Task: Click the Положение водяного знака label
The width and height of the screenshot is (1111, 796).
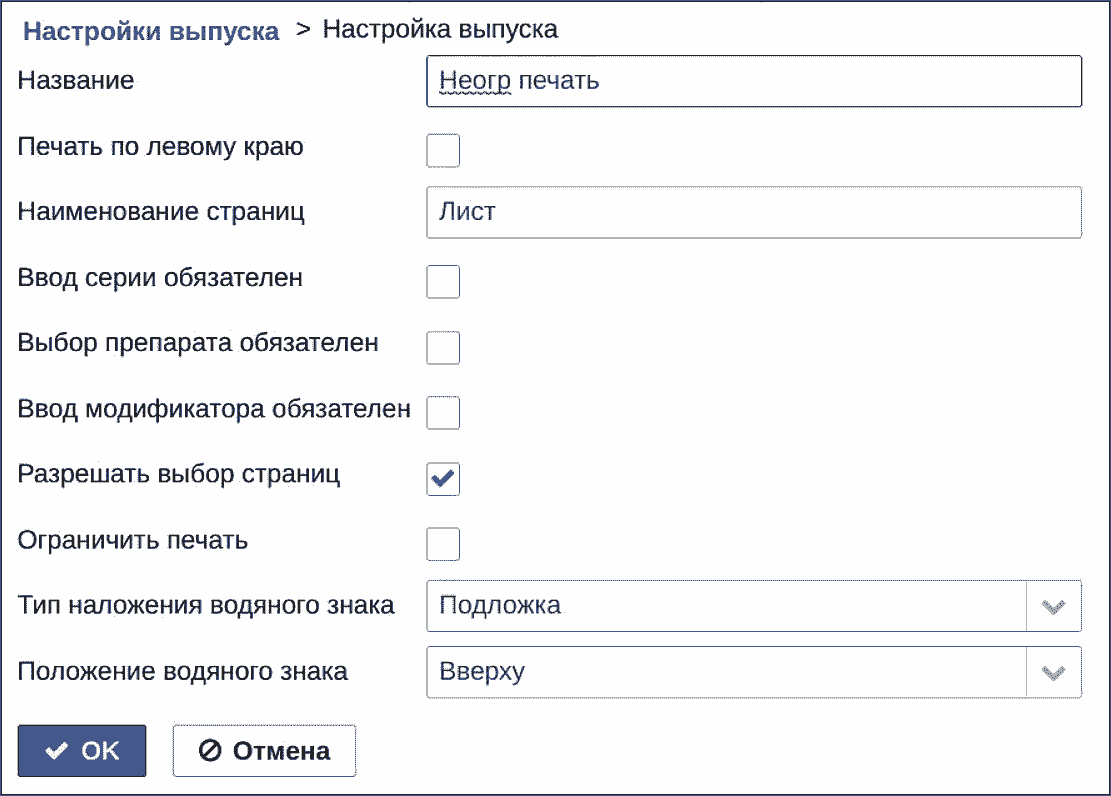Action: tap(183, 671)
